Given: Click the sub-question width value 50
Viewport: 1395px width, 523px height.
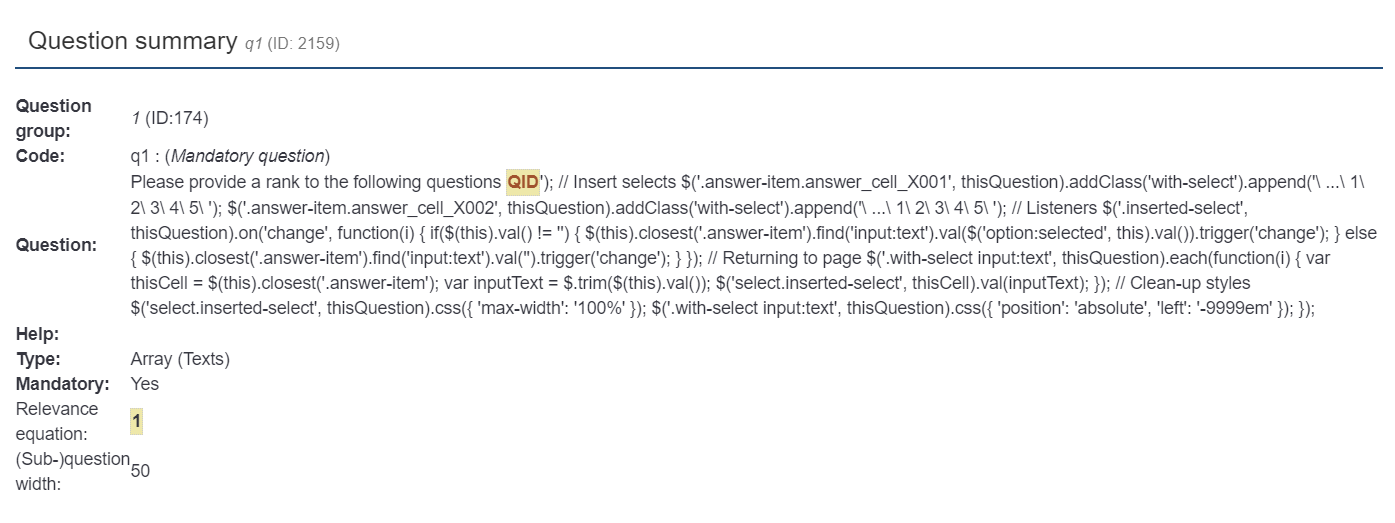Looking at the screenshot, I should (x=140, y=471).
